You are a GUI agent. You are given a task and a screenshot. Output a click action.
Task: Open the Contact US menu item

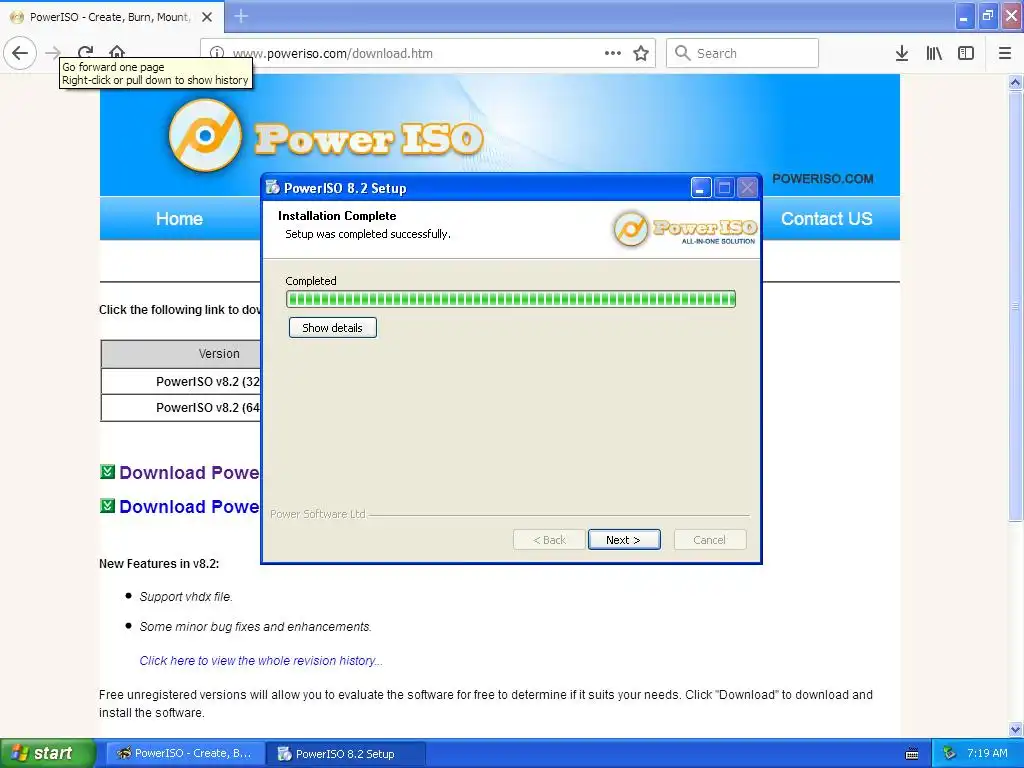pyautogui.click(x=826, y=219)
